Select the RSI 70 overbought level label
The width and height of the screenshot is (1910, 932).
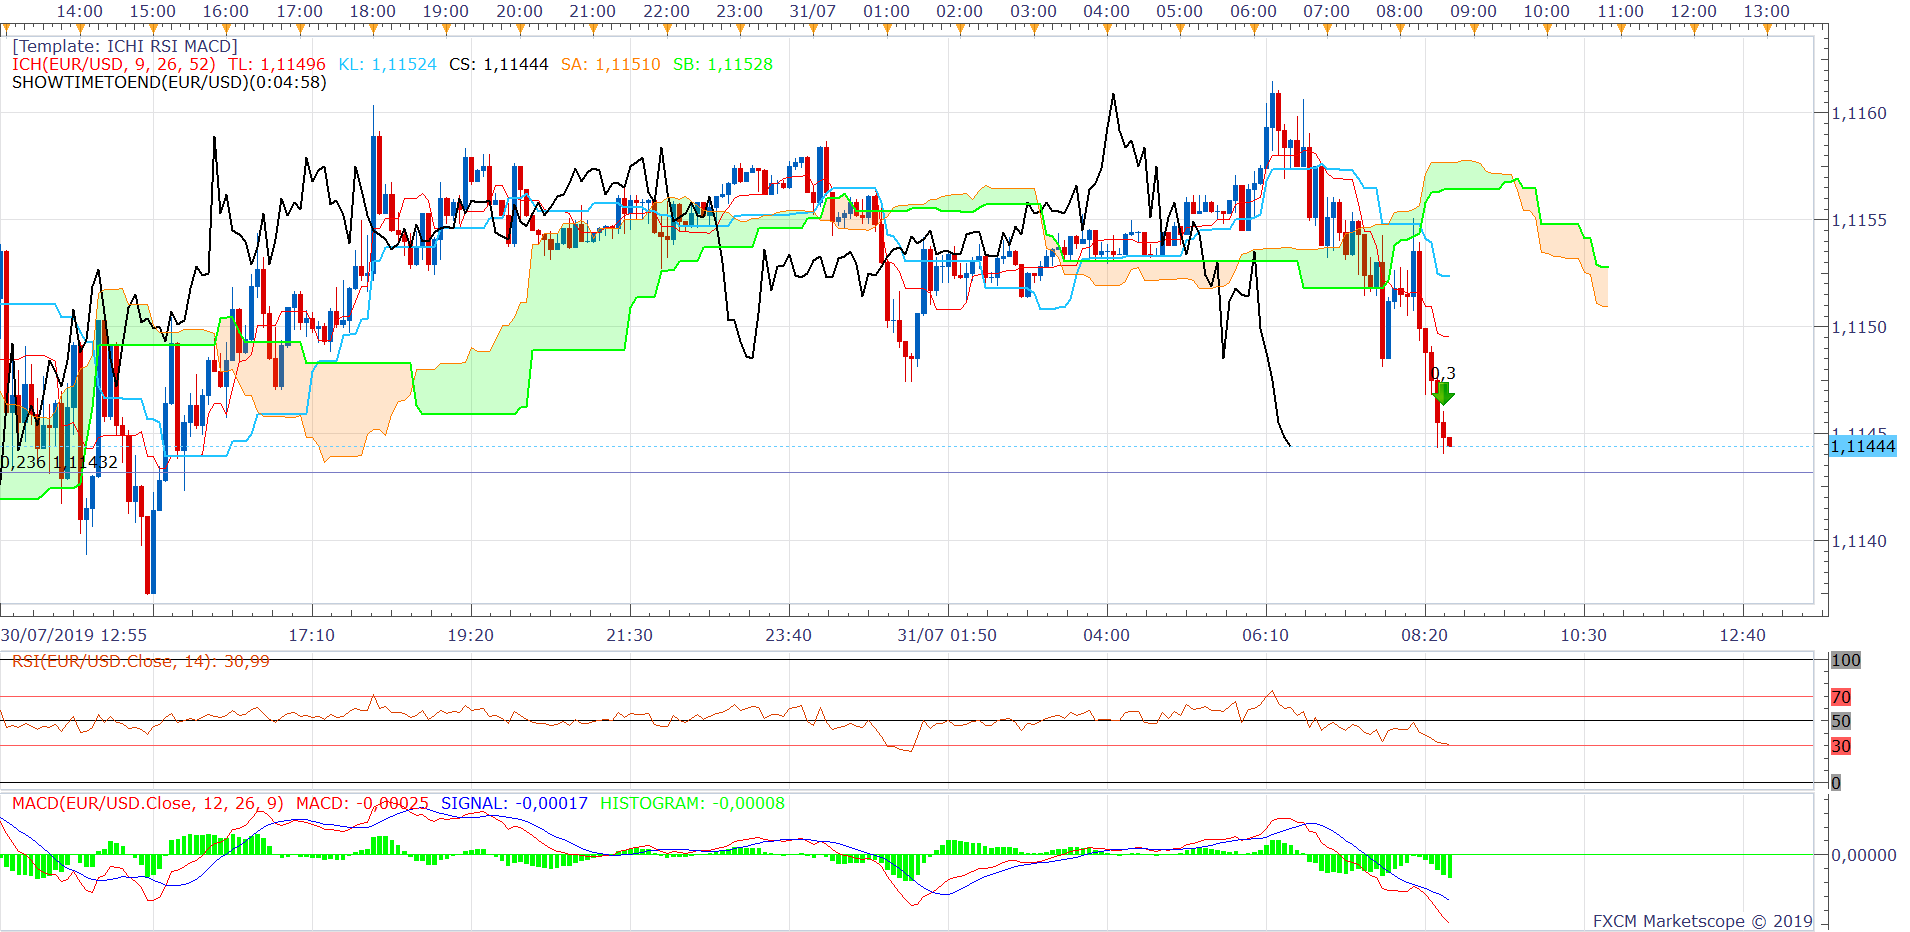point(1841,697)
